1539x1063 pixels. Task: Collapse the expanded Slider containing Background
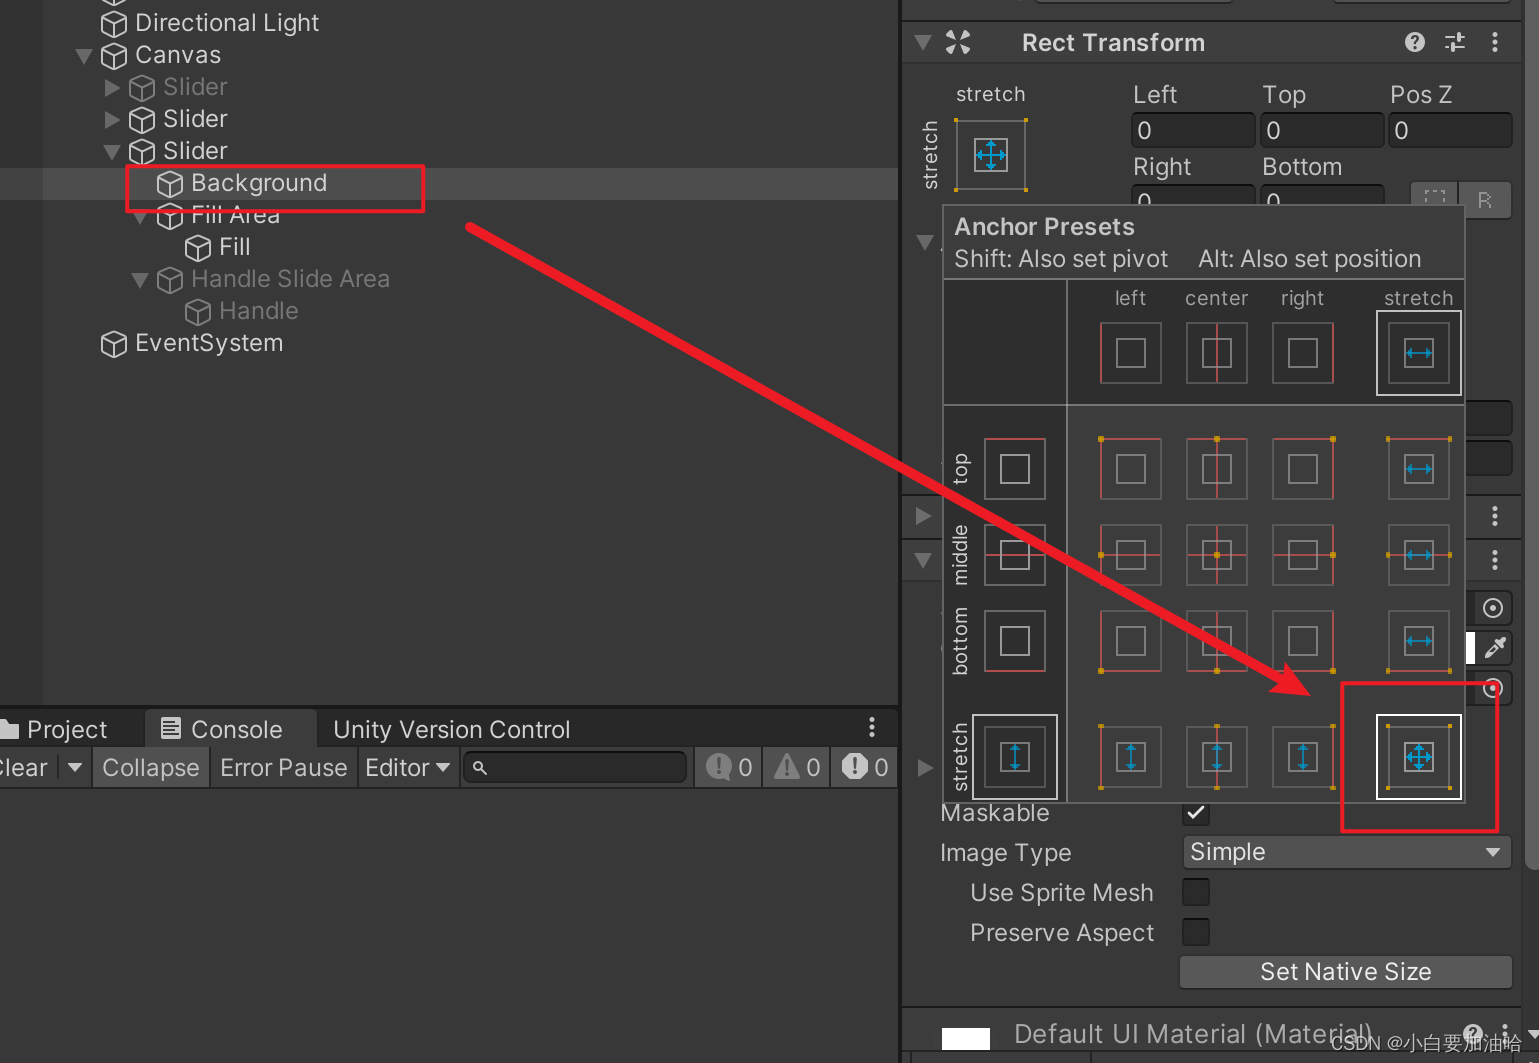pyautogui.click(x=112, y=152)
